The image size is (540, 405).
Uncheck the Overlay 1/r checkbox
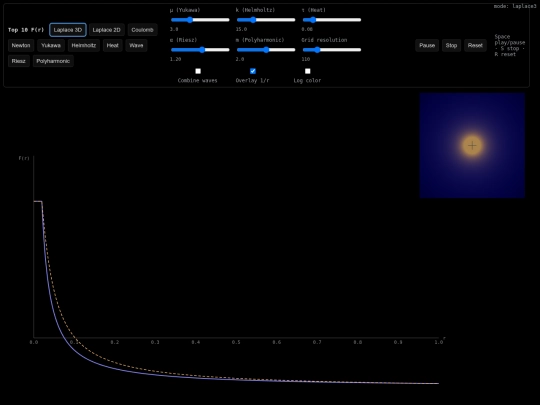point(253,71)
